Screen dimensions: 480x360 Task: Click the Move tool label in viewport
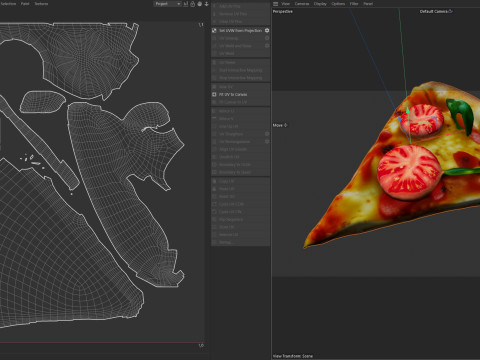tap(280, 125)
